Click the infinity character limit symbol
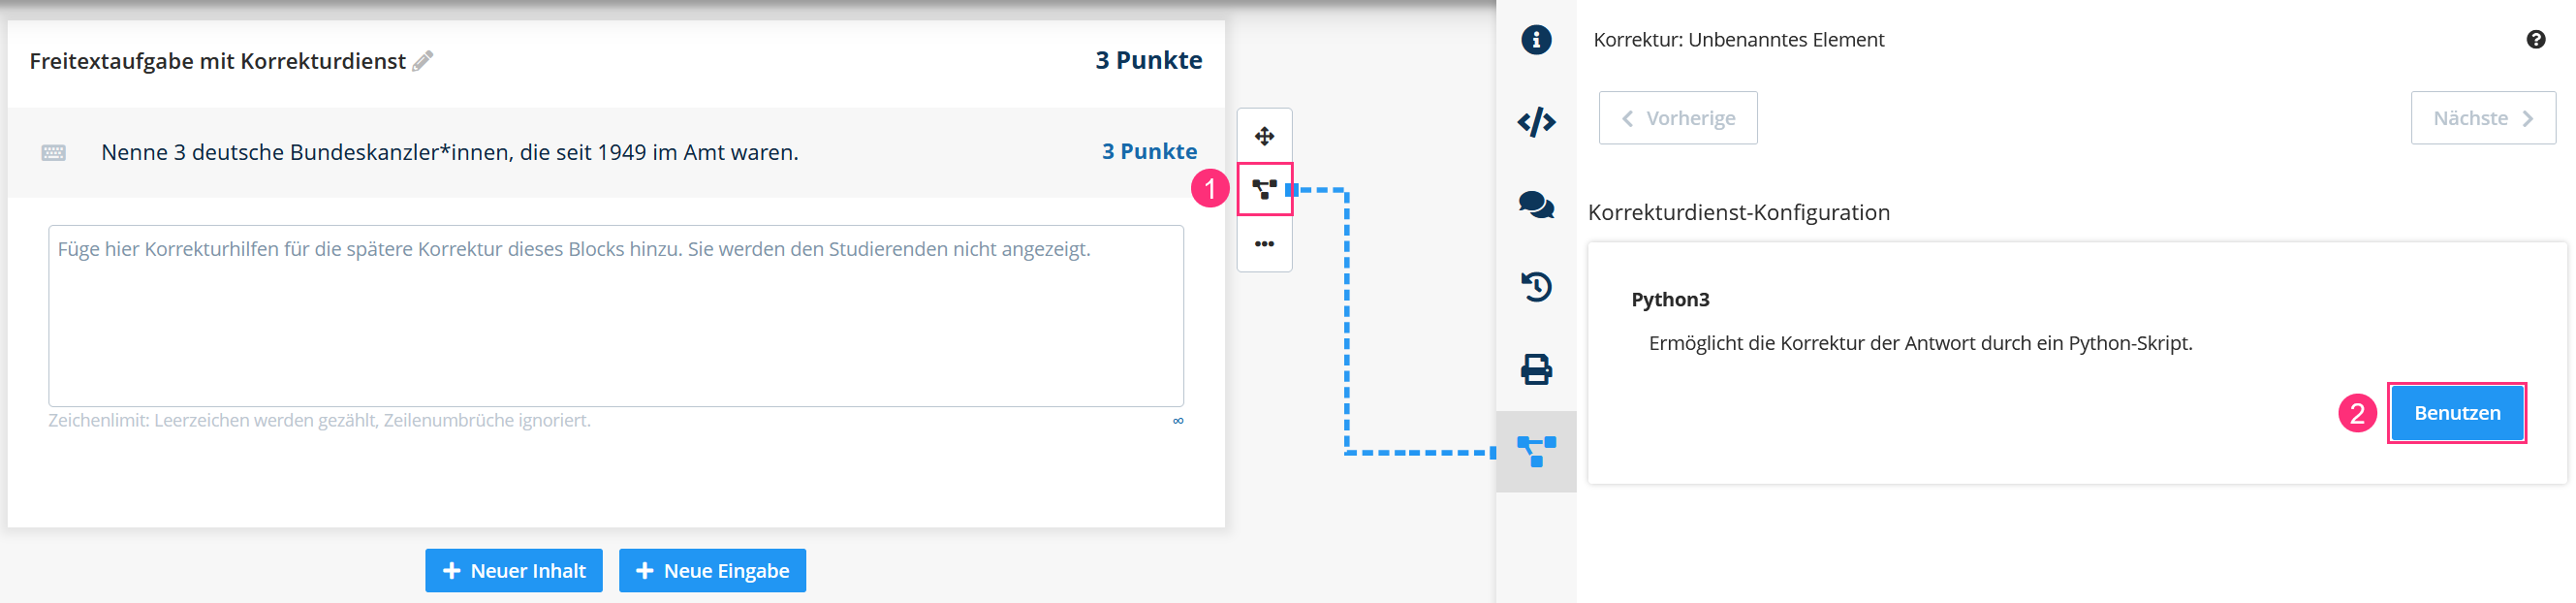 [1178, 421]
